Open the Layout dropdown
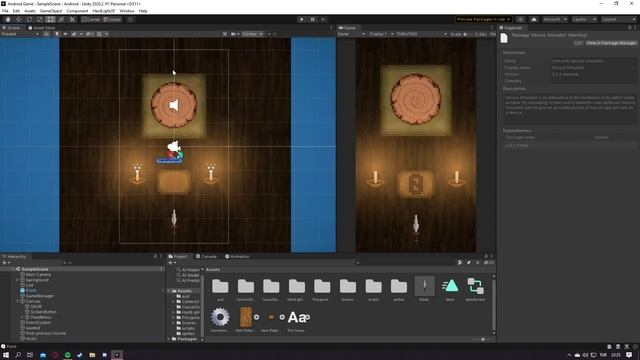Screen dimensions: 640x360 pos(618,19)
